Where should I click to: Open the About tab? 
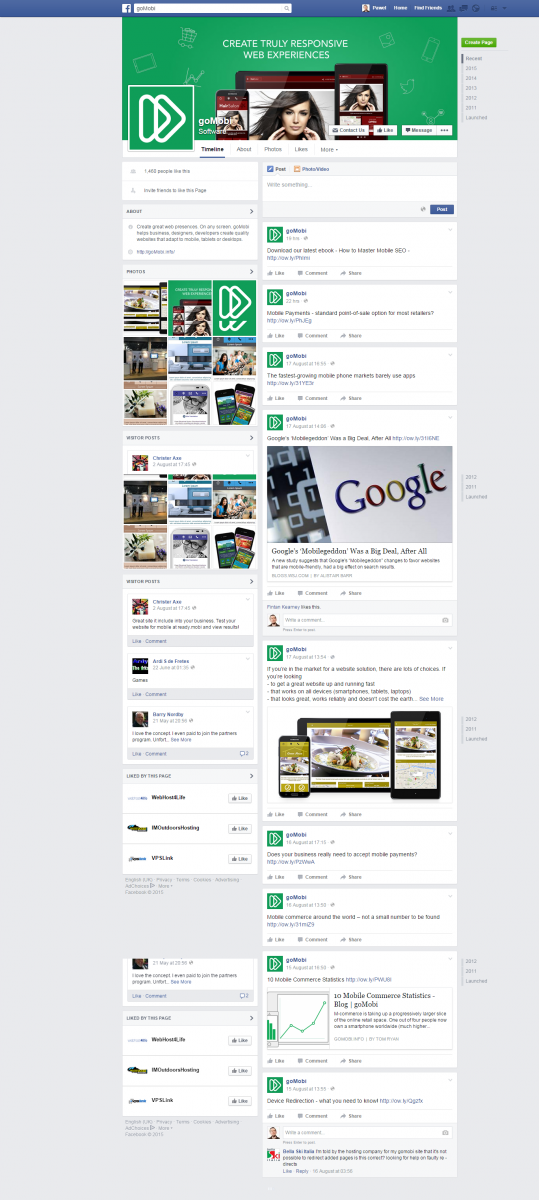244,149
